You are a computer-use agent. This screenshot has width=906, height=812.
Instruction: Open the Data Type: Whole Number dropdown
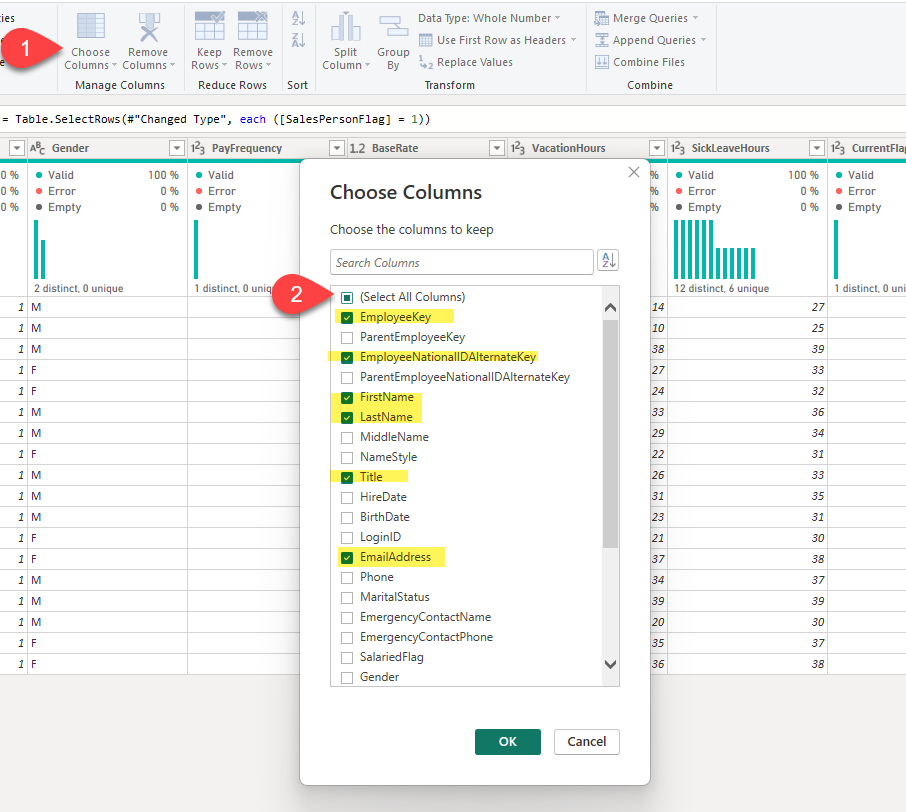(x=489, y=18)
